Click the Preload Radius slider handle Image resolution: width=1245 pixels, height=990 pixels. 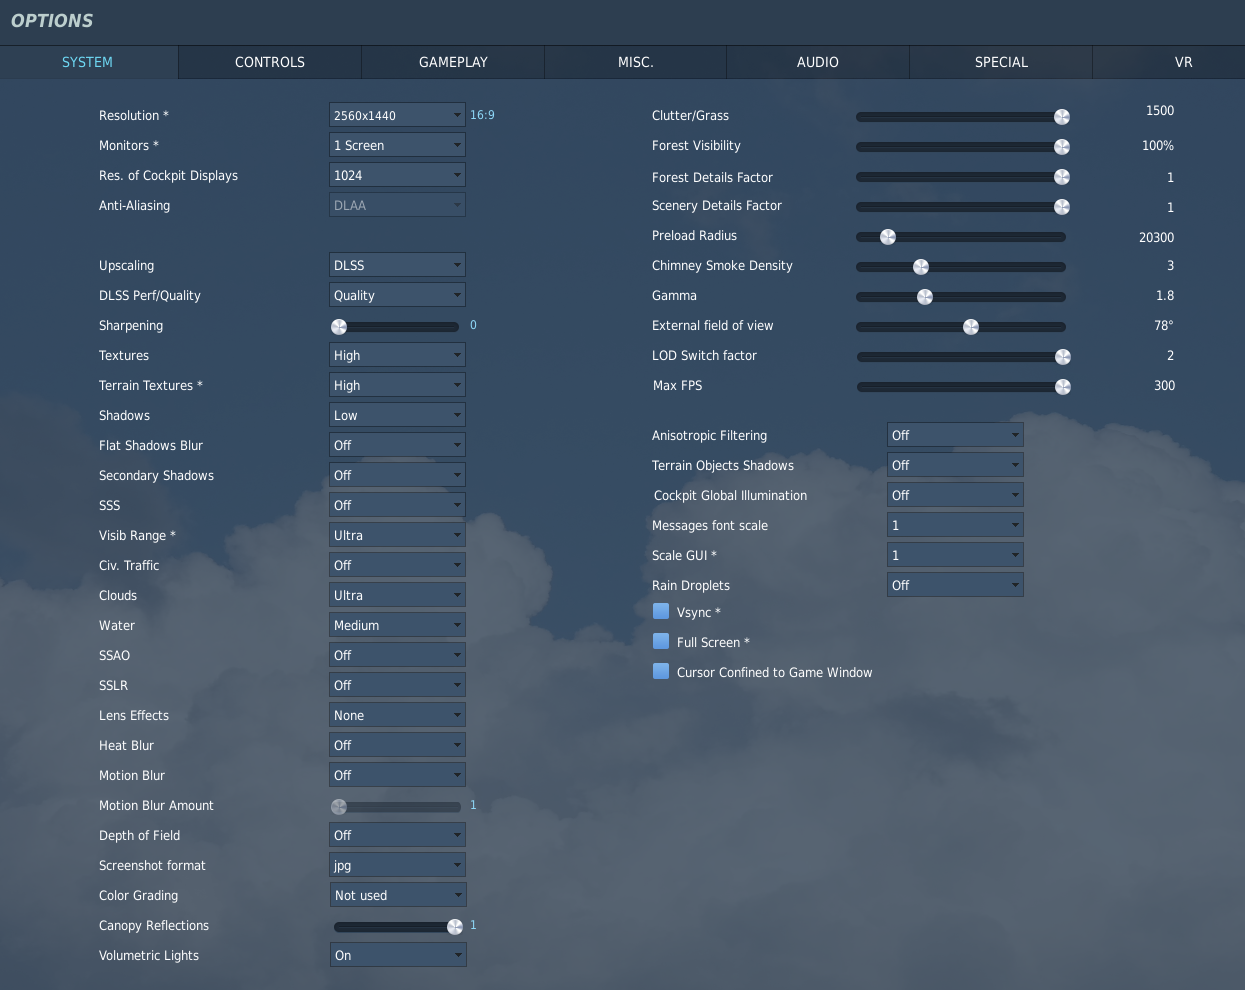pos(888,237)
